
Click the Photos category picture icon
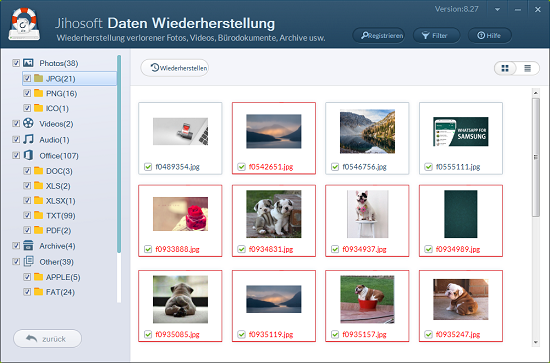coord(28,63)
